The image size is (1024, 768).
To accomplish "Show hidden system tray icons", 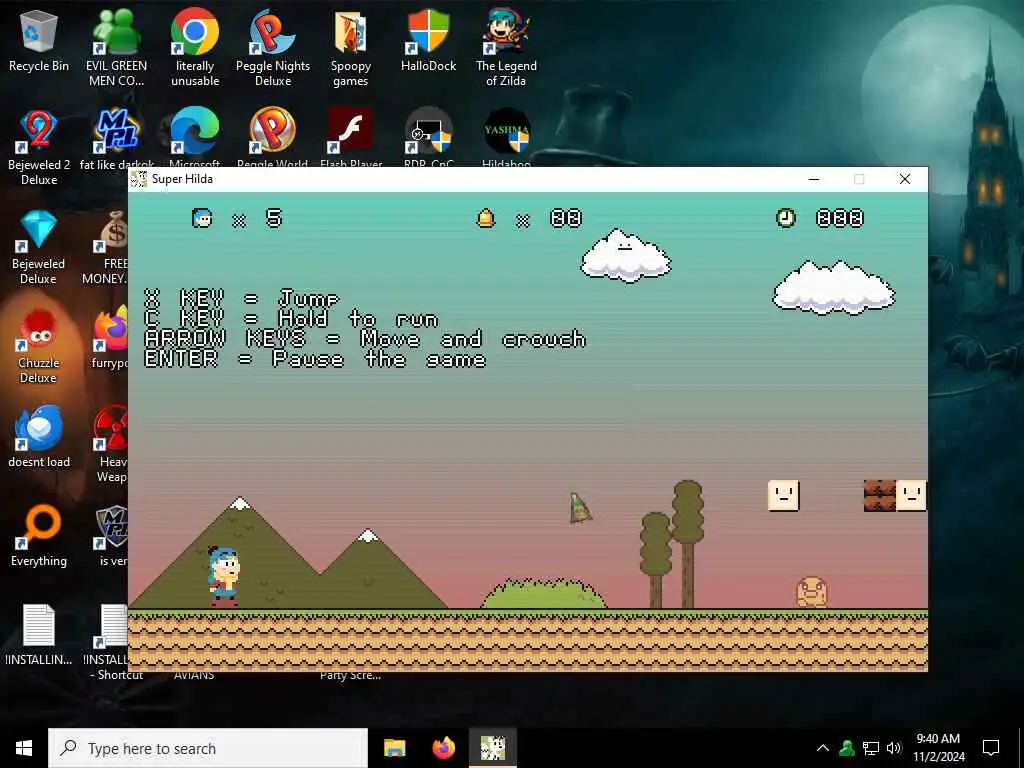I will point(823,748).
